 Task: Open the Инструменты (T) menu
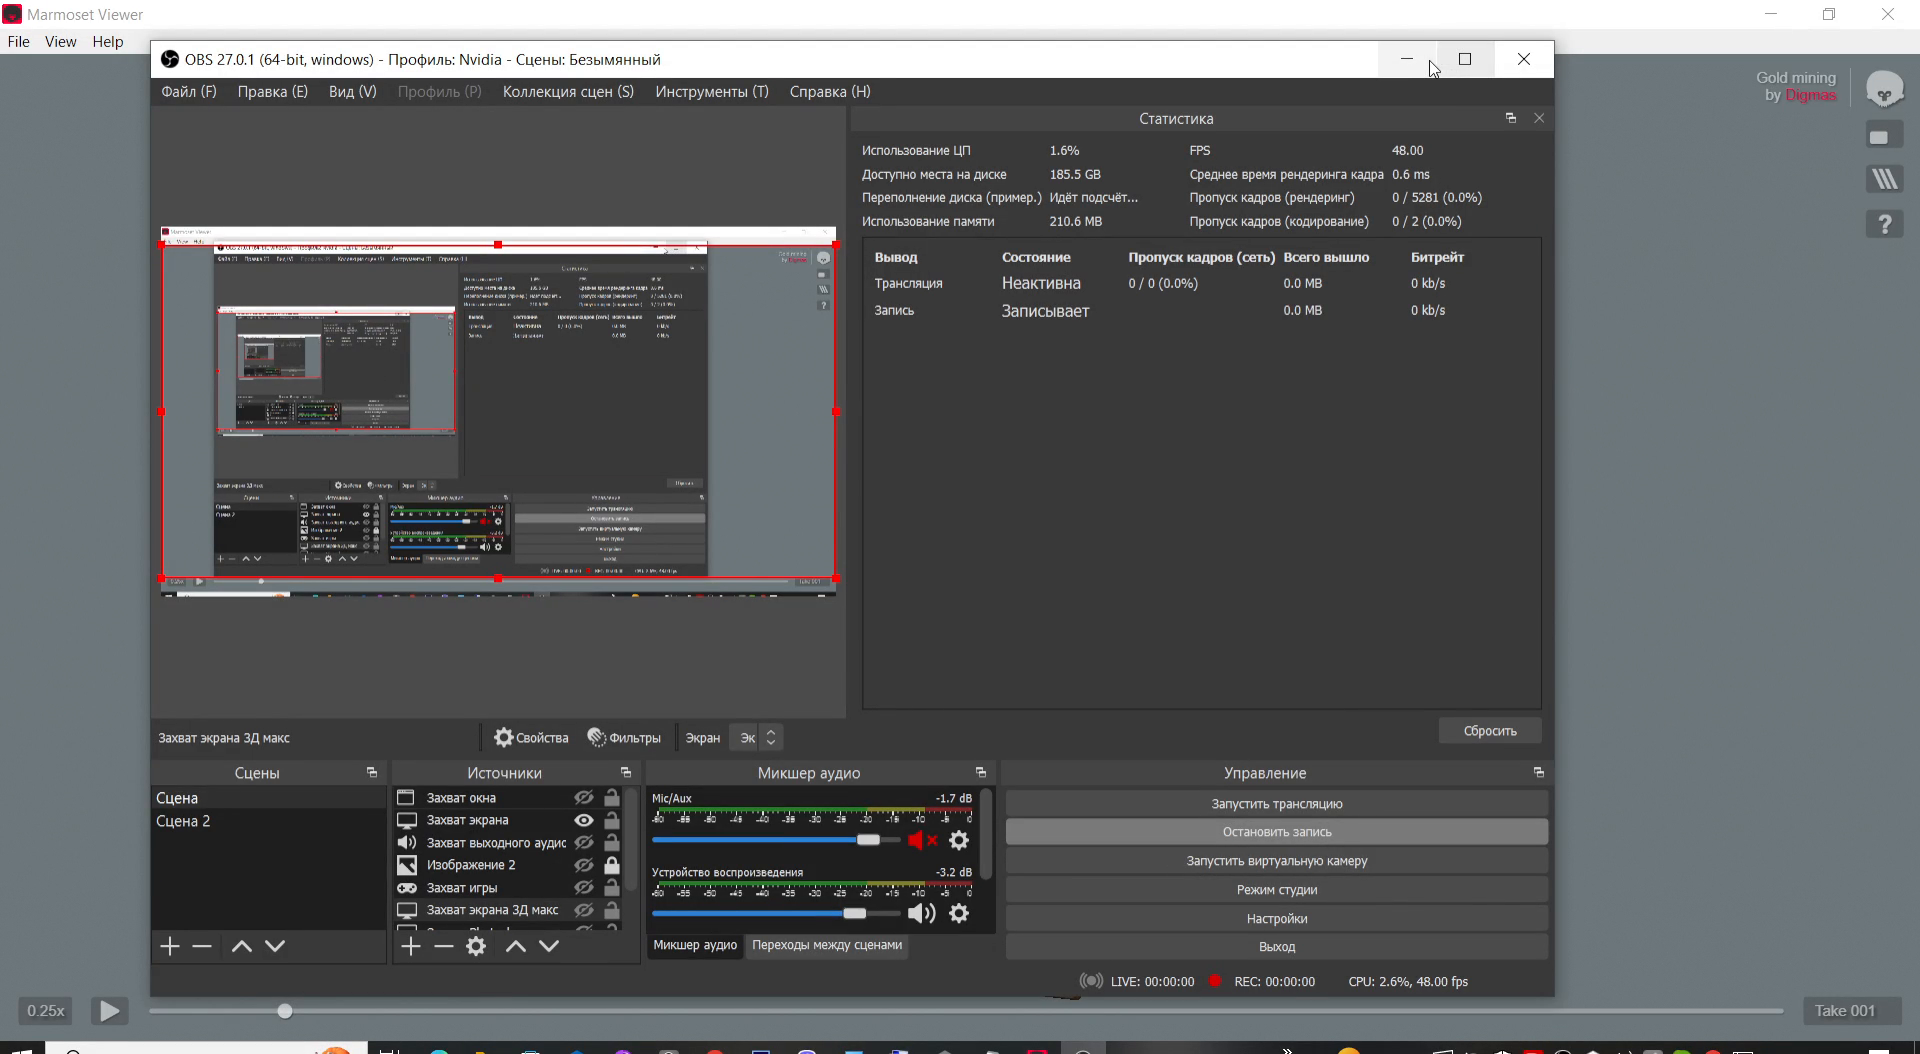(712, 92)
